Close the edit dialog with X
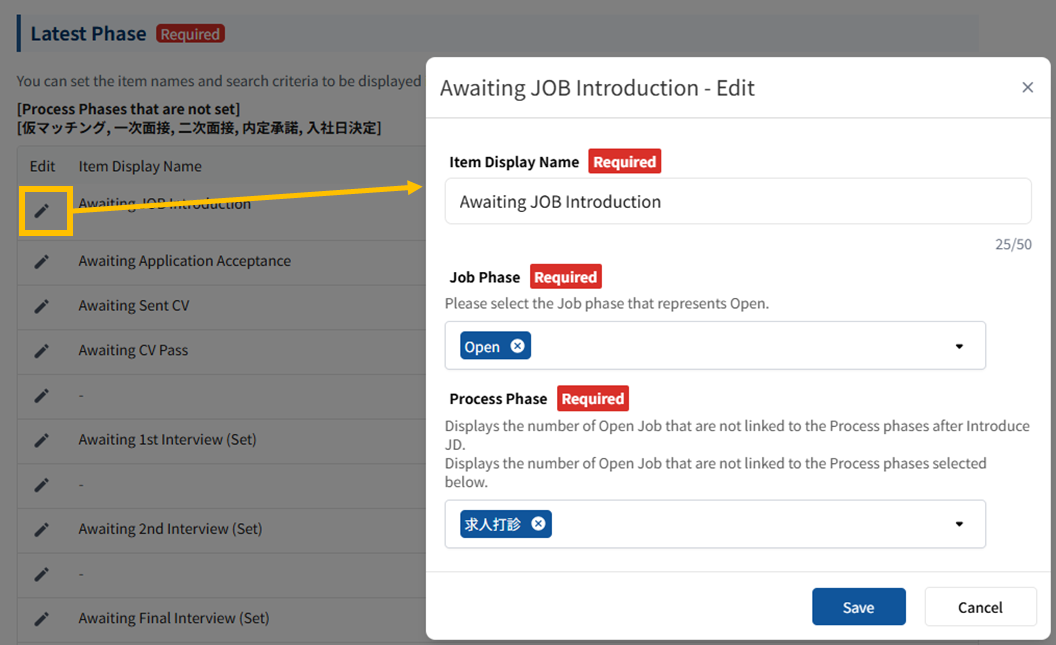 click(x=1027, y=88)
